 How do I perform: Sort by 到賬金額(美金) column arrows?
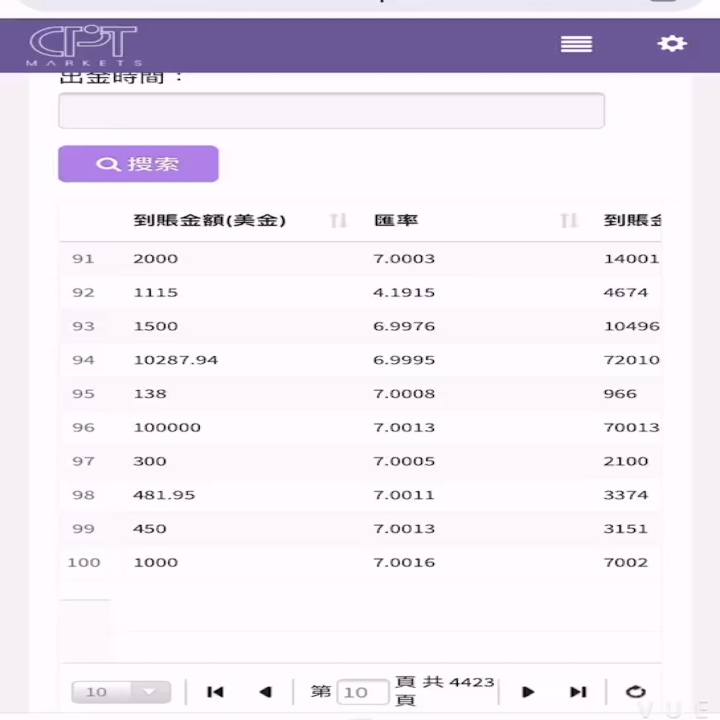click(x=338, y=221)
